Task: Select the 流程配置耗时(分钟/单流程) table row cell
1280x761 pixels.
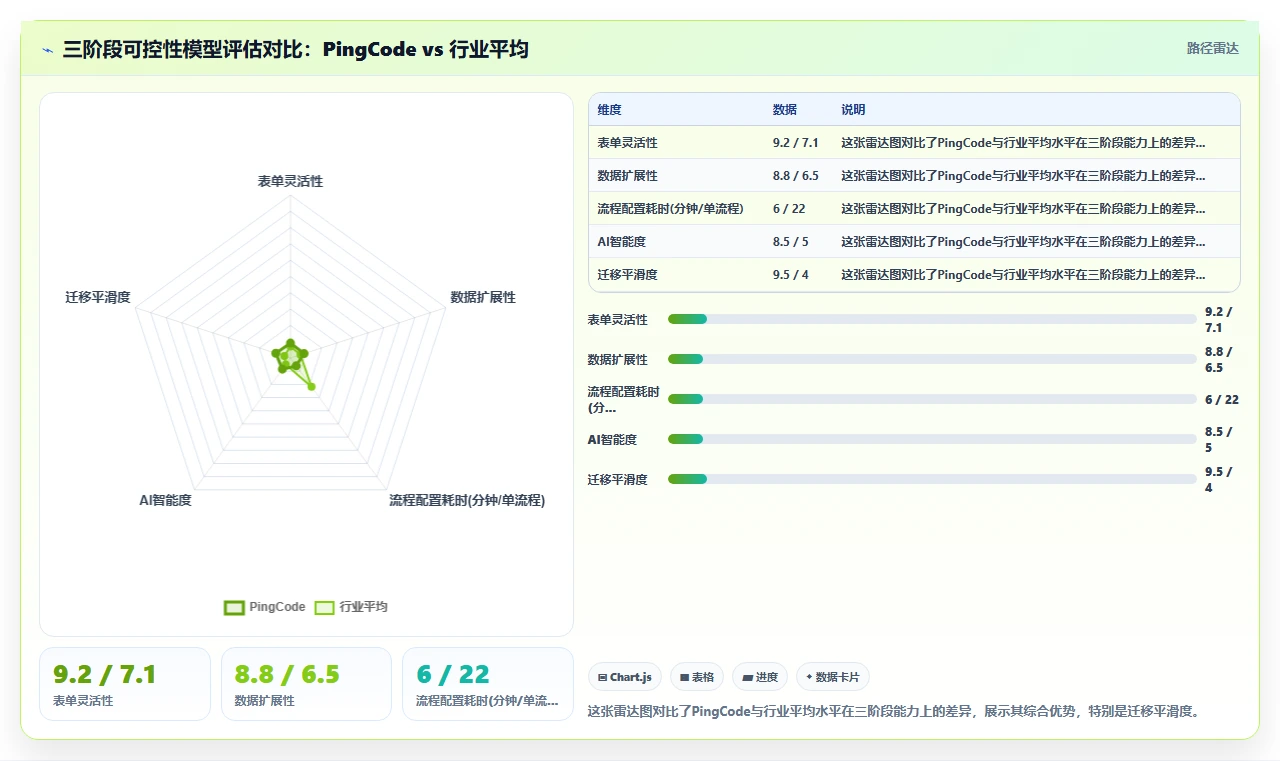Action: (671, 209)
